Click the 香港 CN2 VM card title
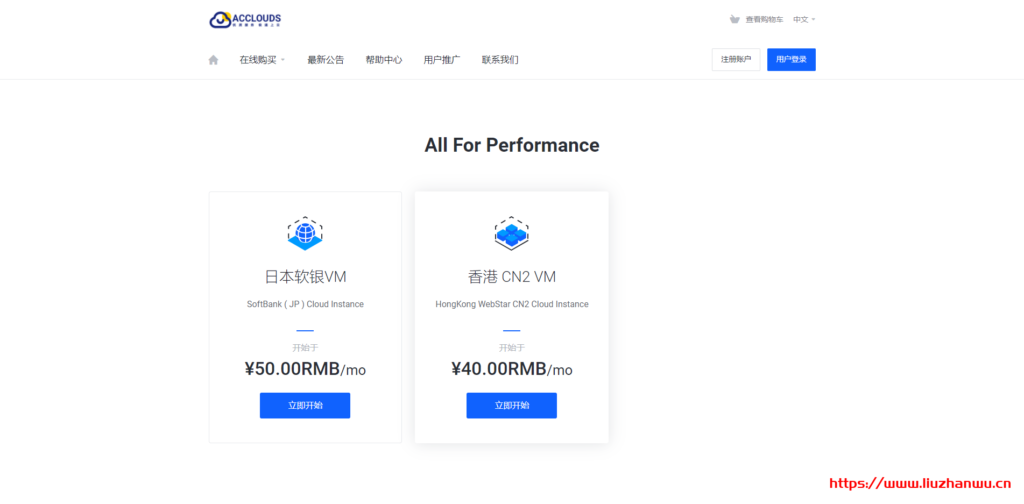Image resolution: width=1024 pixels, height=504 pixels. (511, 277)
